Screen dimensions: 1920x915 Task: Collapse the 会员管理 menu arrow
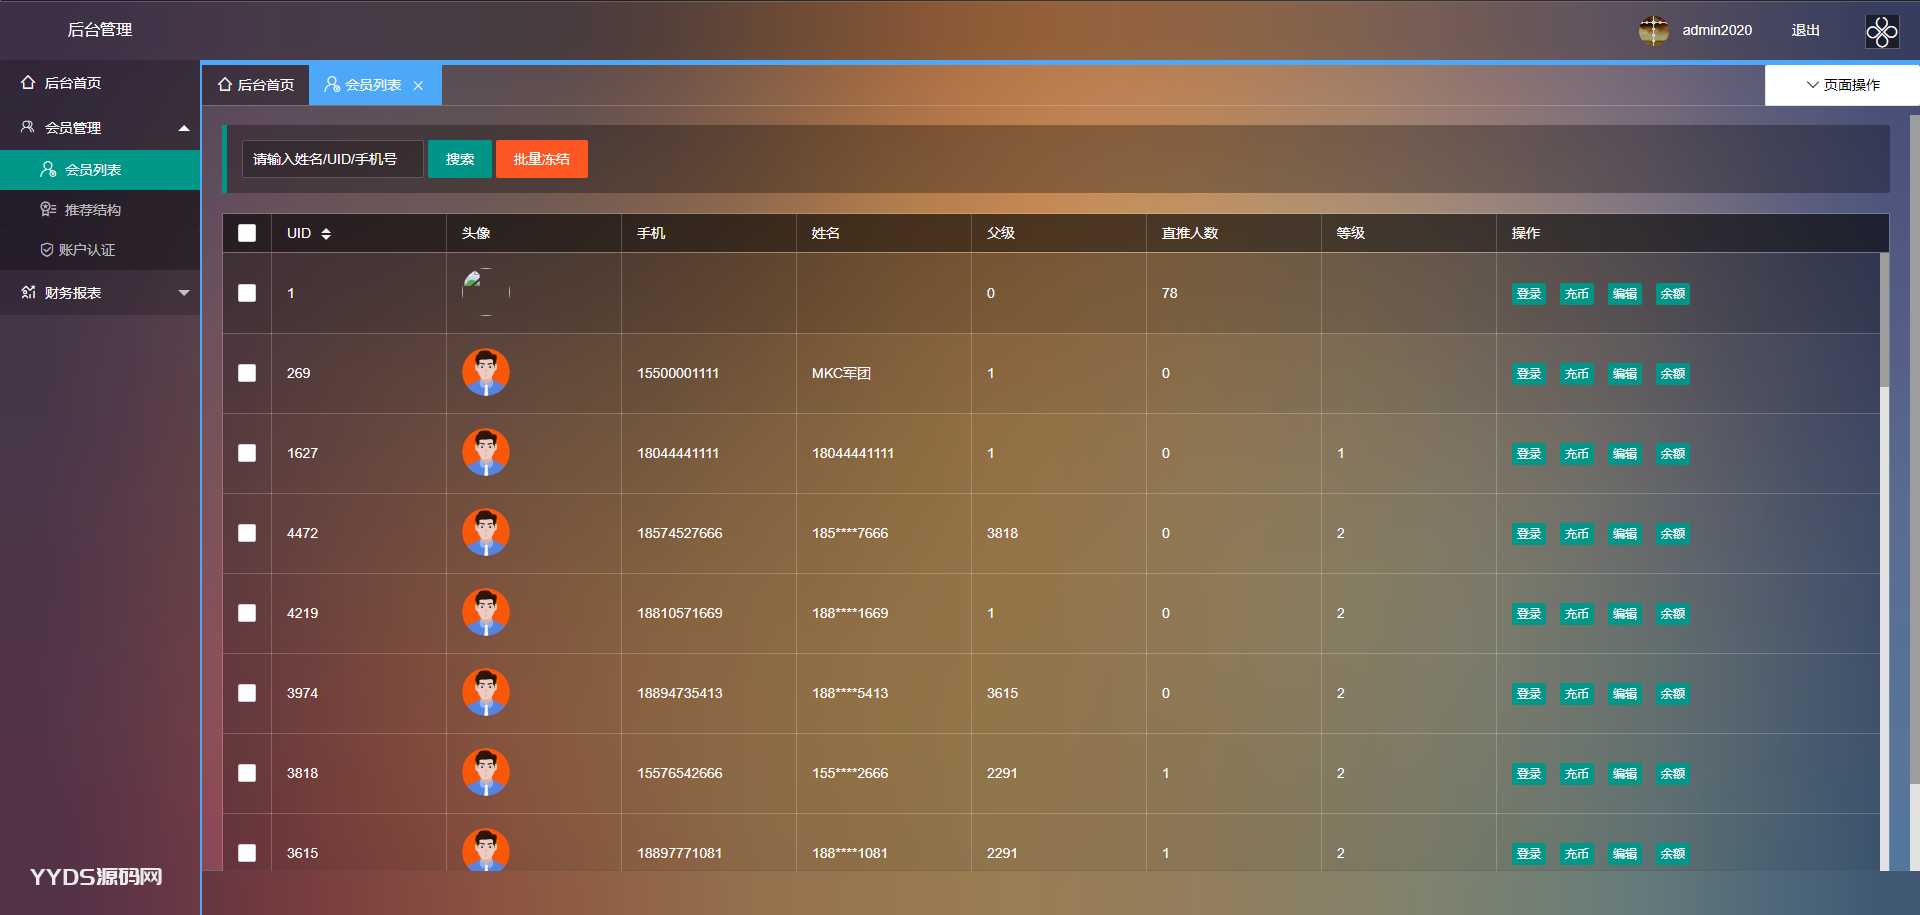[184, 128]
